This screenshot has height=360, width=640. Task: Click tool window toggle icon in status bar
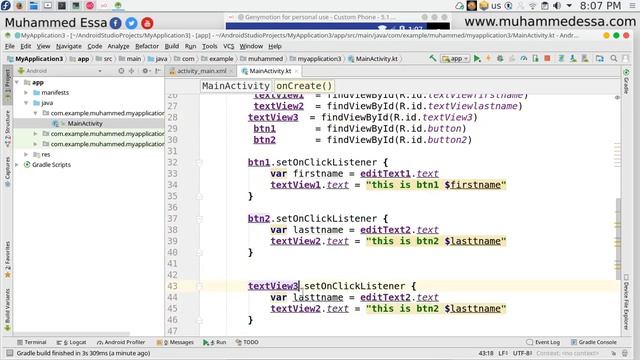tap(9, 353)
